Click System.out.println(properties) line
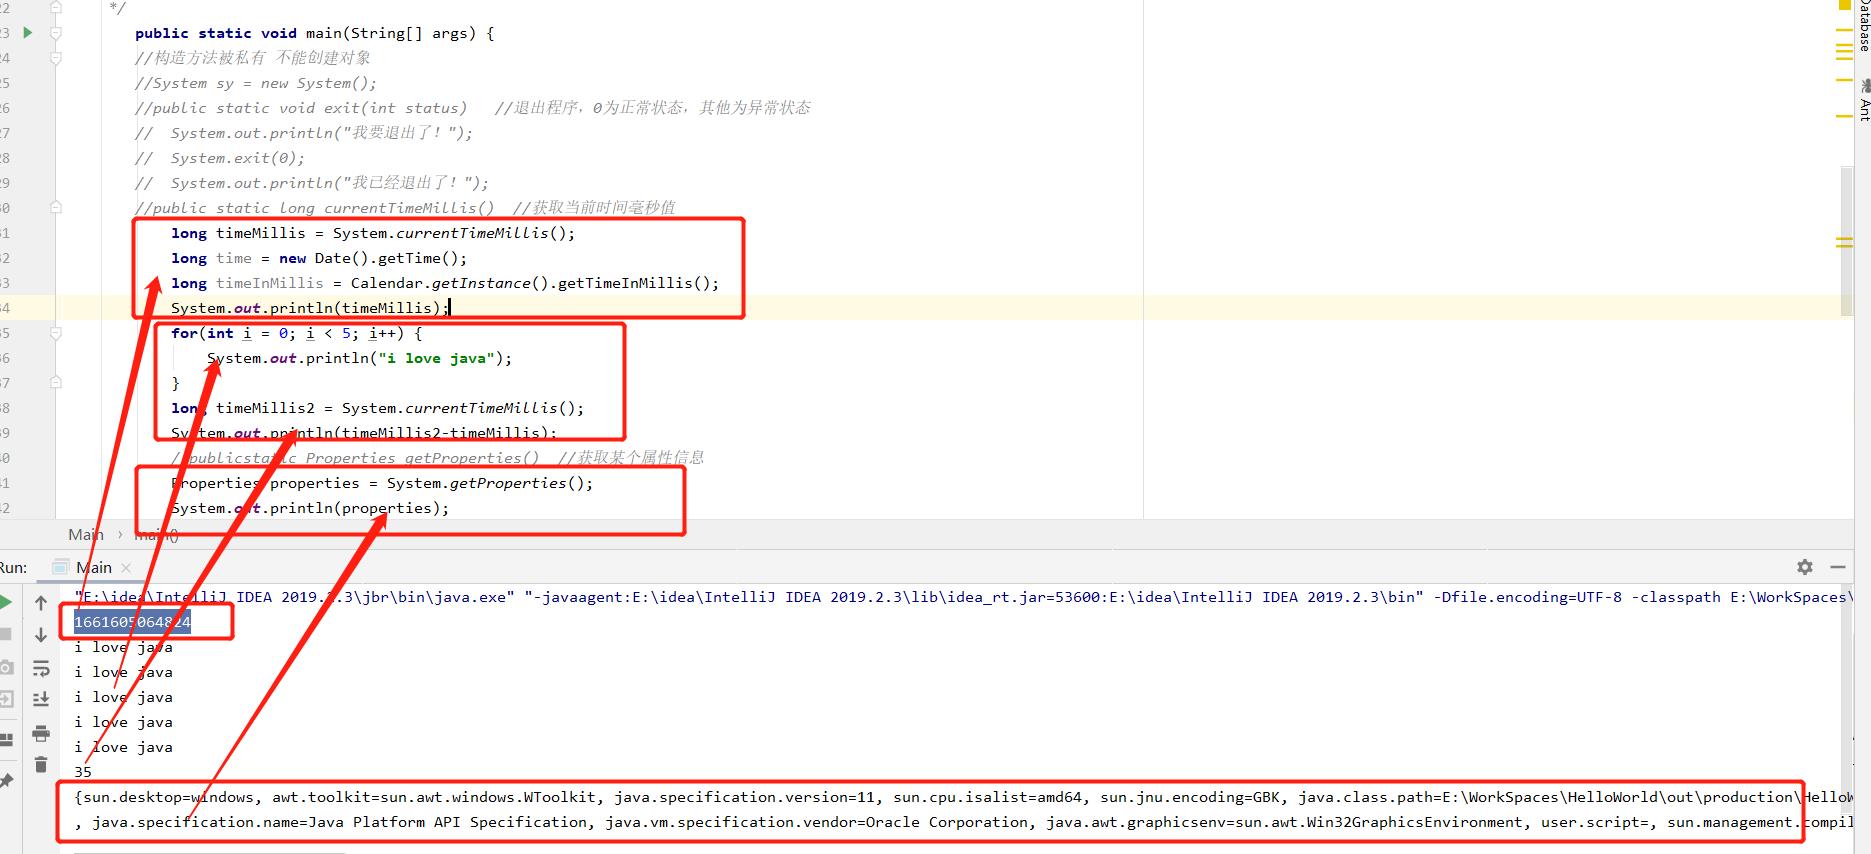 point(310,508)
